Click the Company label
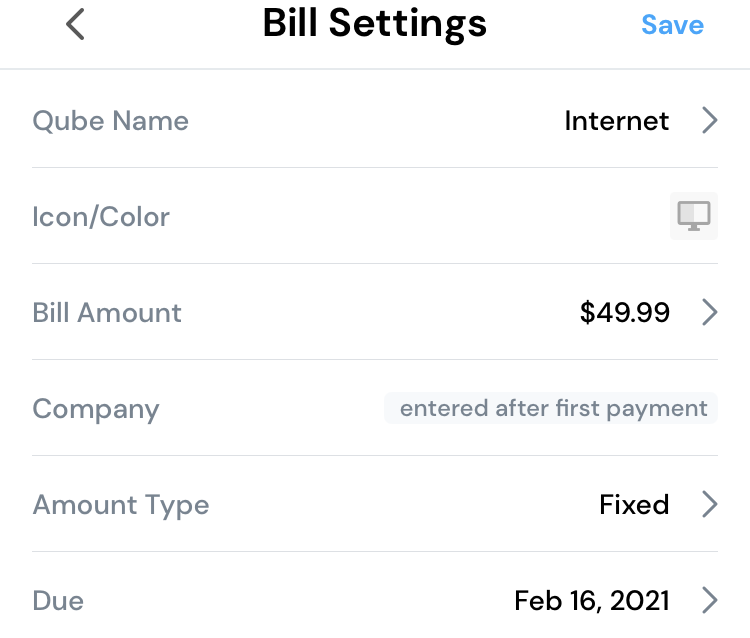Screen dimensions: 750x638 [95, 409]
